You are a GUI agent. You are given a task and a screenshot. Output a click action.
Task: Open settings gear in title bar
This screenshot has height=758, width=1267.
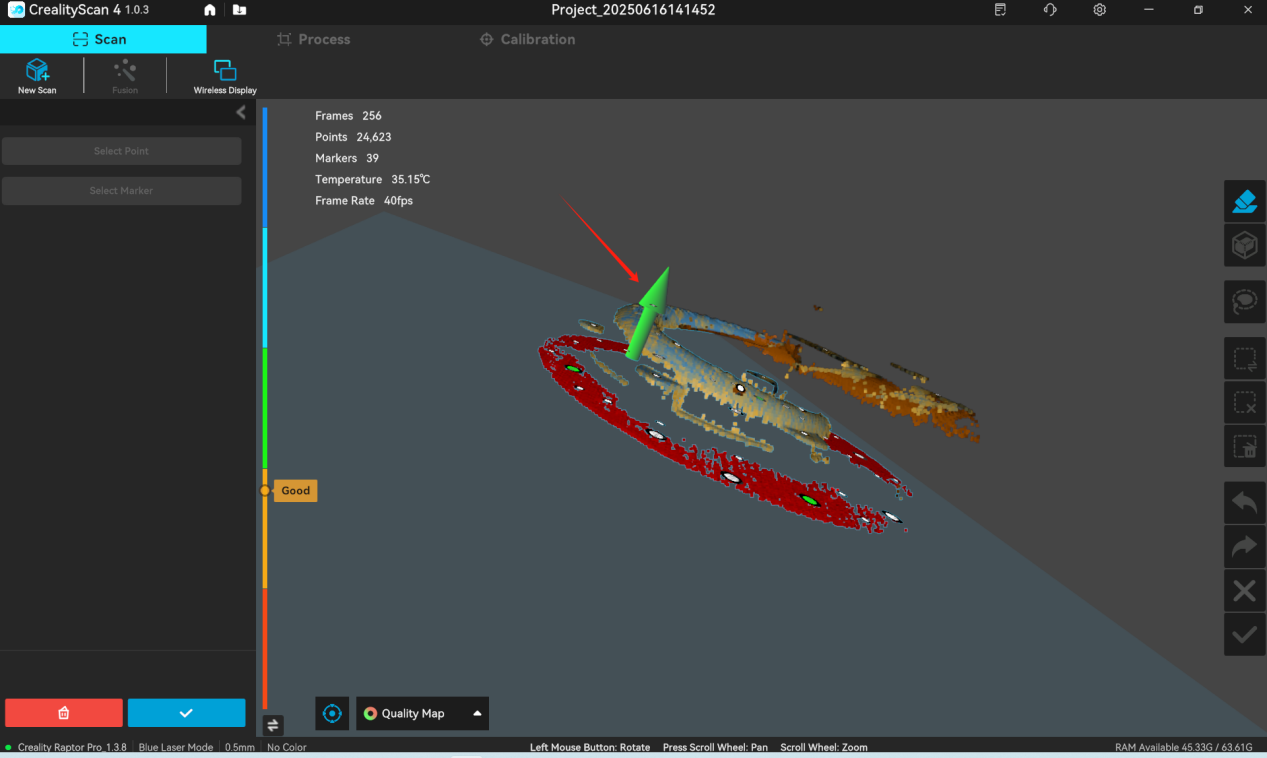click(x=1099, y=10)
